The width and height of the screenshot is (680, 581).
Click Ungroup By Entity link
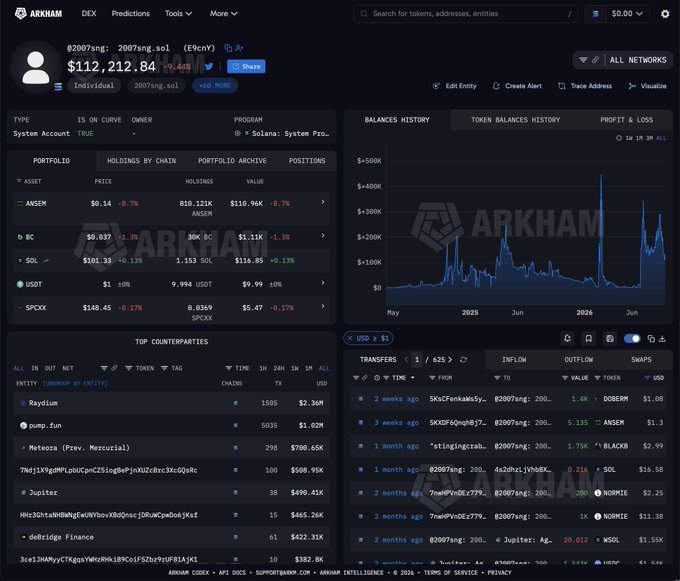click(75, 384)
